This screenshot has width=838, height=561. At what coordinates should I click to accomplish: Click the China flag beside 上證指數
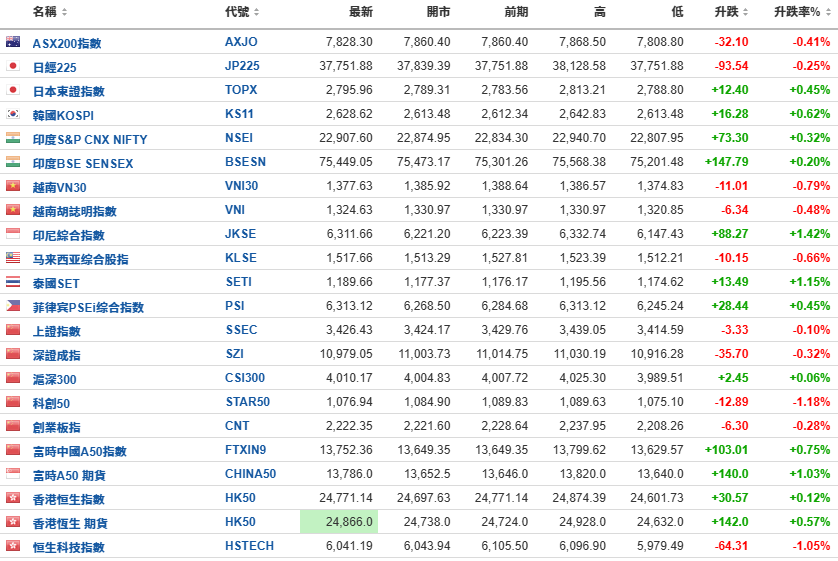click(x=13, y=330)
